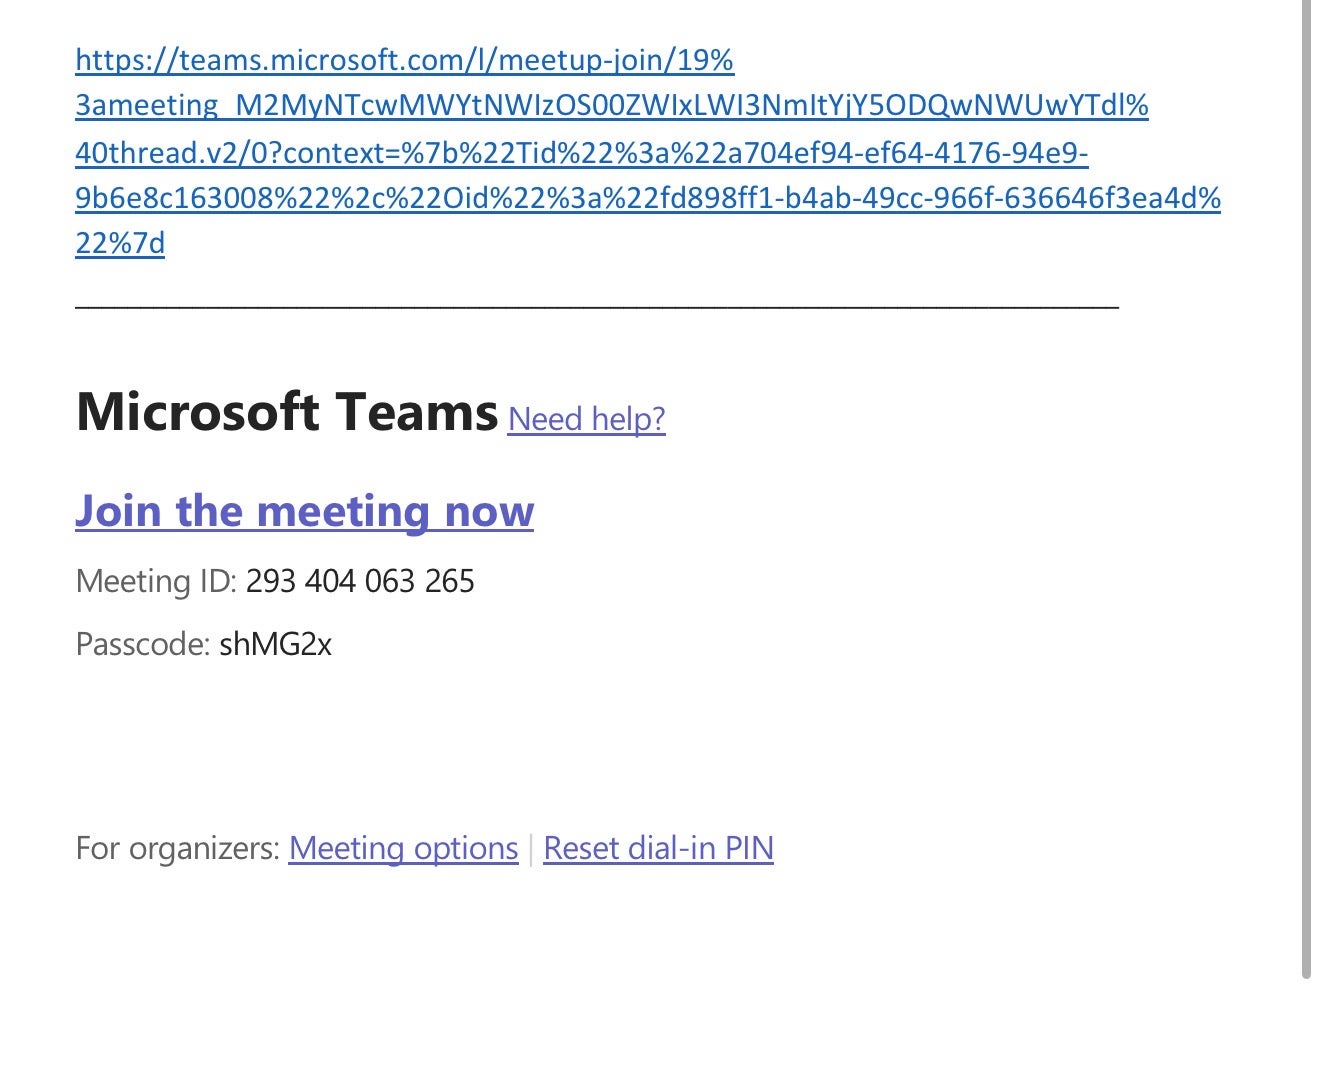
Task: Open Meeting options for organizers
Action: click(403, 848)
